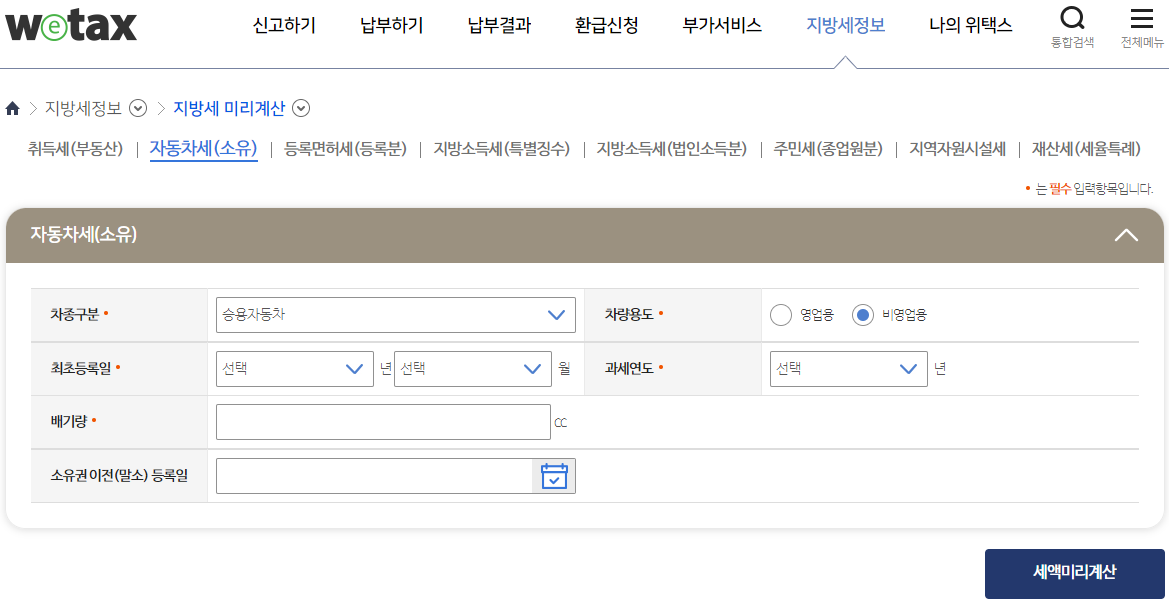The height and width of the screenshot is (606, 1169).
Task: Open the 과세연도 year dropdown
Action: (848, 368)
